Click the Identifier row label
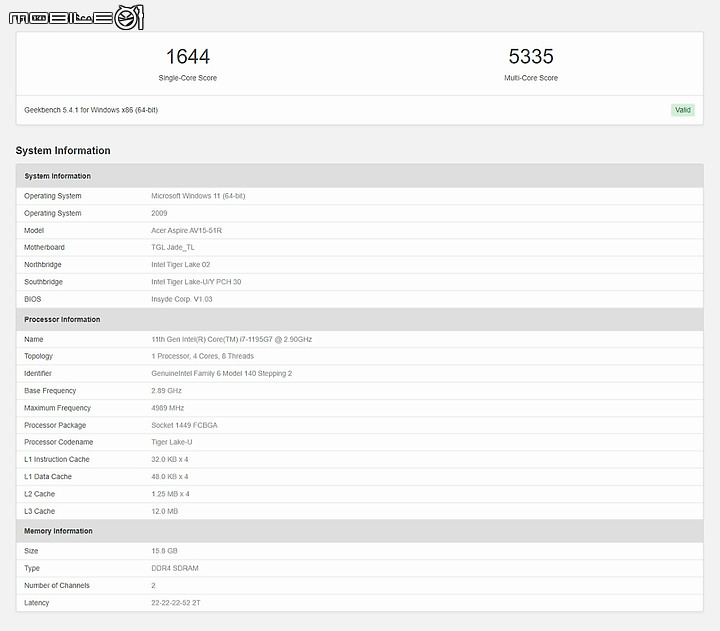The width and height of the screenshot is (720, 631). [x=38, y=374]
